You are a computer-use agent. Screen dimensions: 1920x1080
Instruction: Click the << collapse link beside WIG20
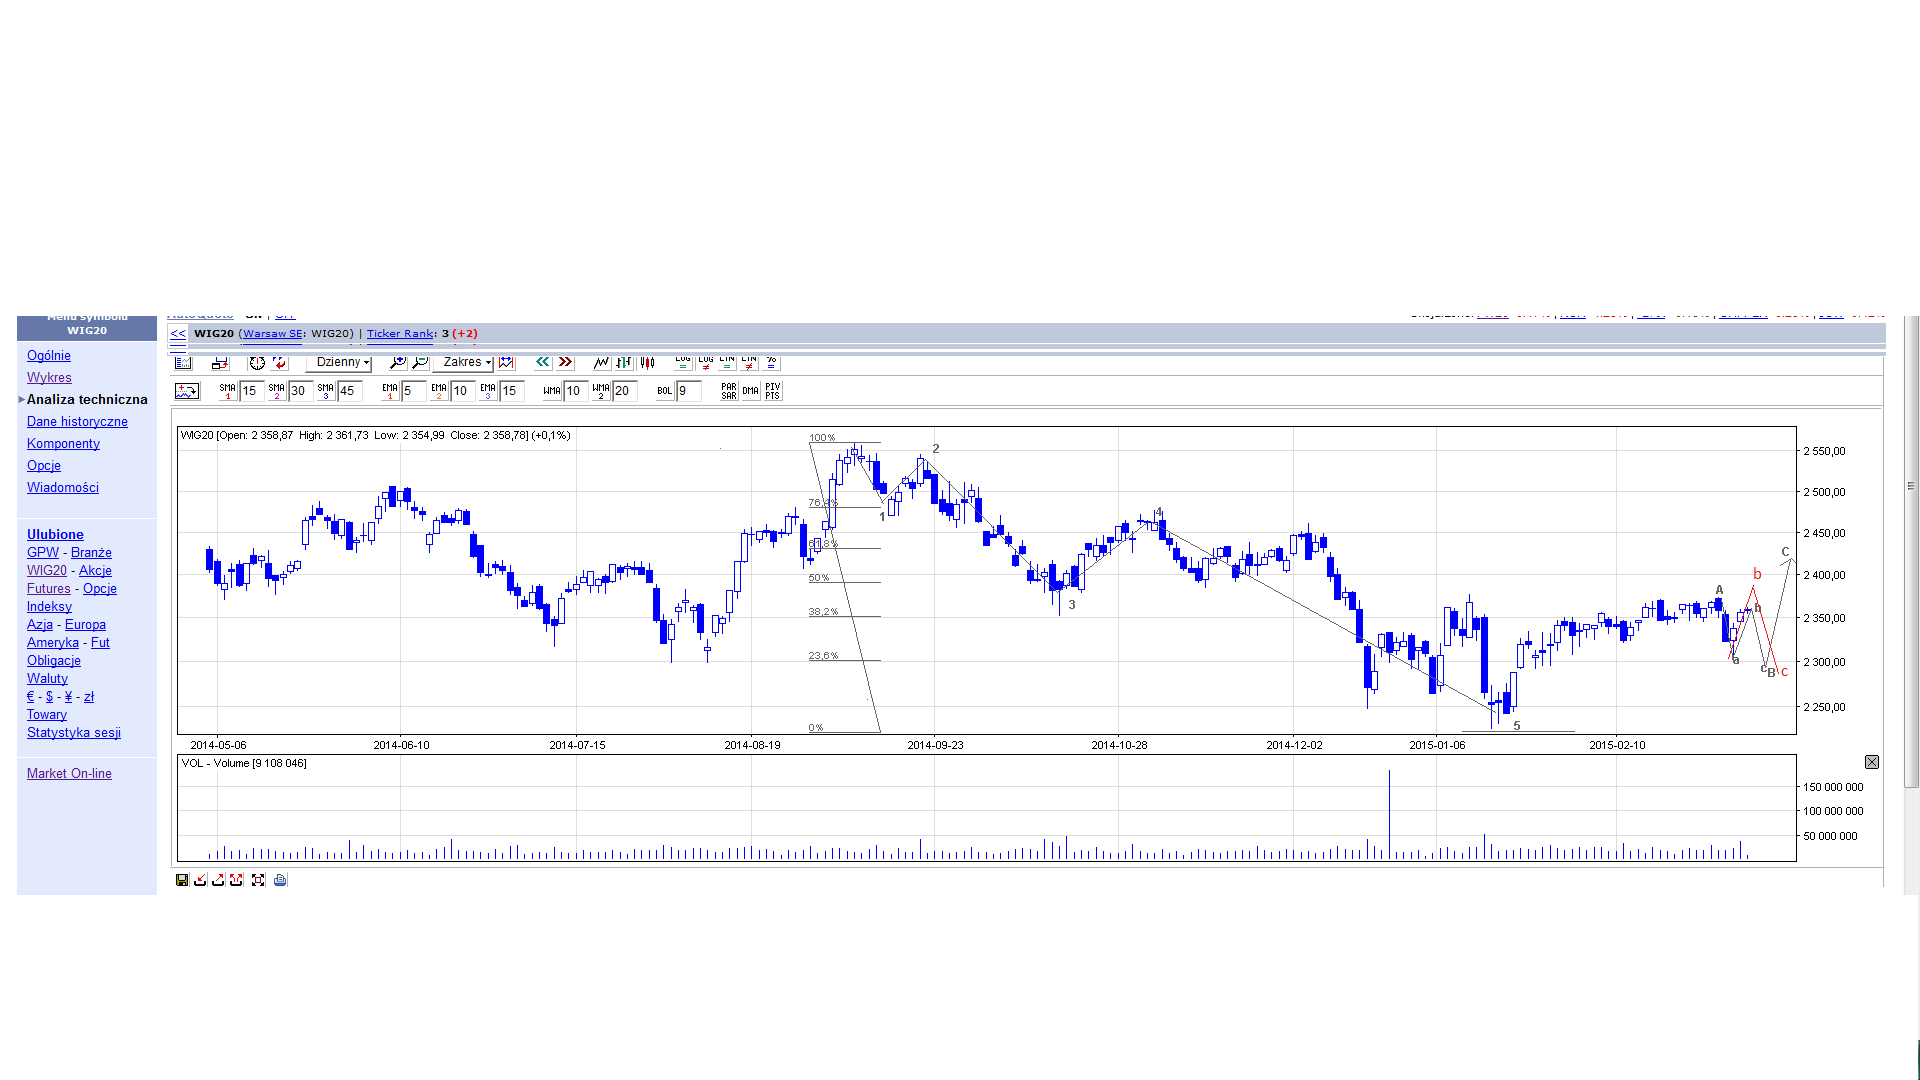178,334
